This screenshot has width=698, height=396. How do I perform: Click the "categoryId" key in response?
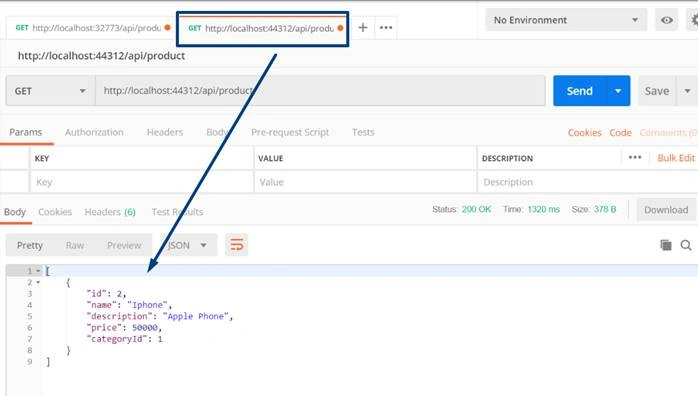[x=117, y=339]
